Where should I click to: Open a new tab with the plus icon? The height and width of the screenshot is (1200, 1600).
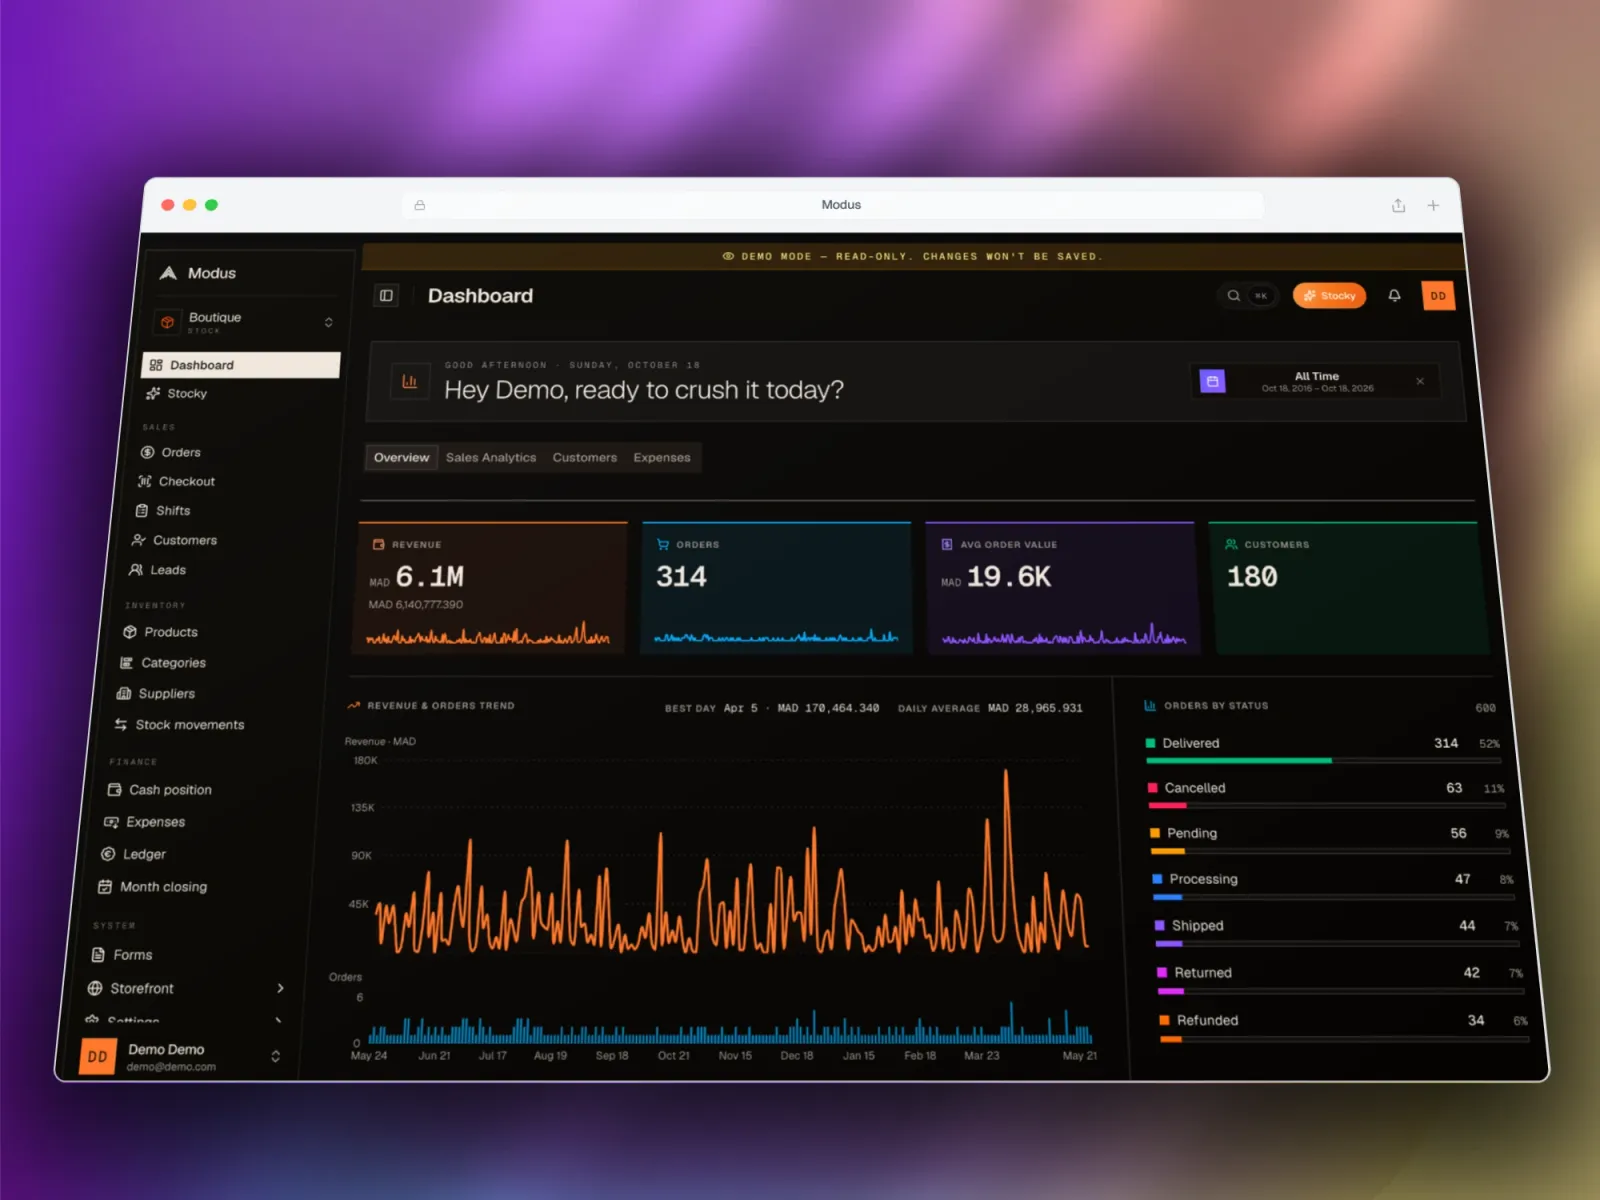click(x=1433, y=205)
